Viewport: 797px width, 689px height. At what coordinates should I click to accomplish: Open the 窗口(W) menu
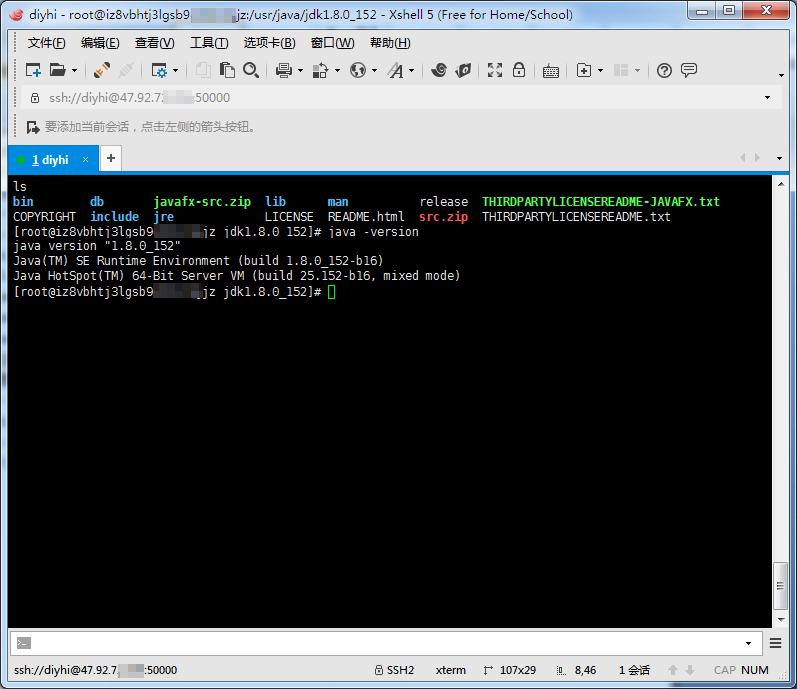click(332, 43)
